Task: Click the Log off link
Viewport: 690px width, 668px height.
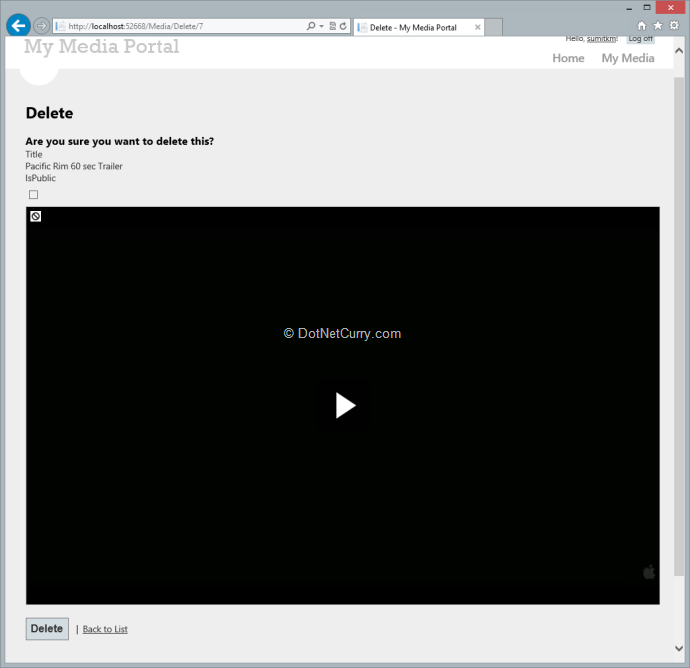Action: point(640,39)
